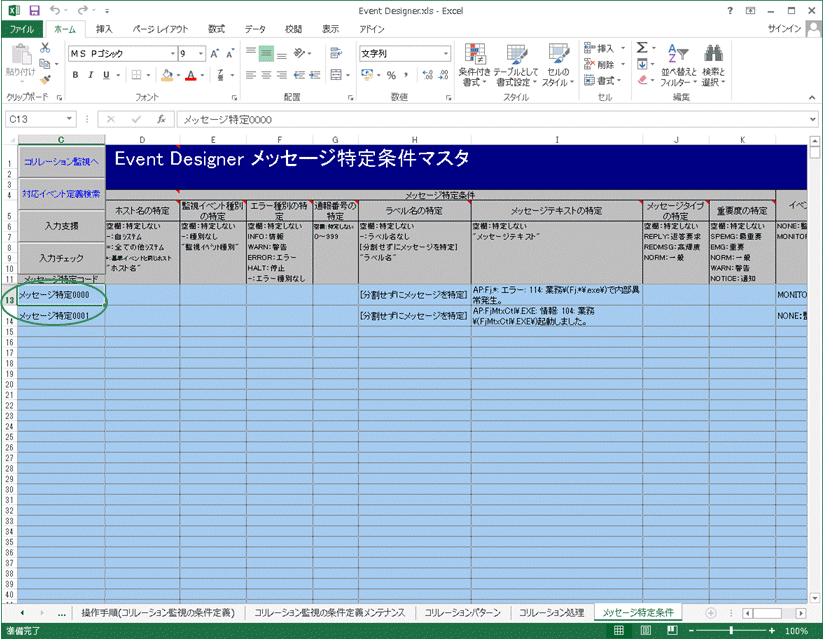
Task: Toggle middle vertical alignment
Action: click(x=266, y=53)
